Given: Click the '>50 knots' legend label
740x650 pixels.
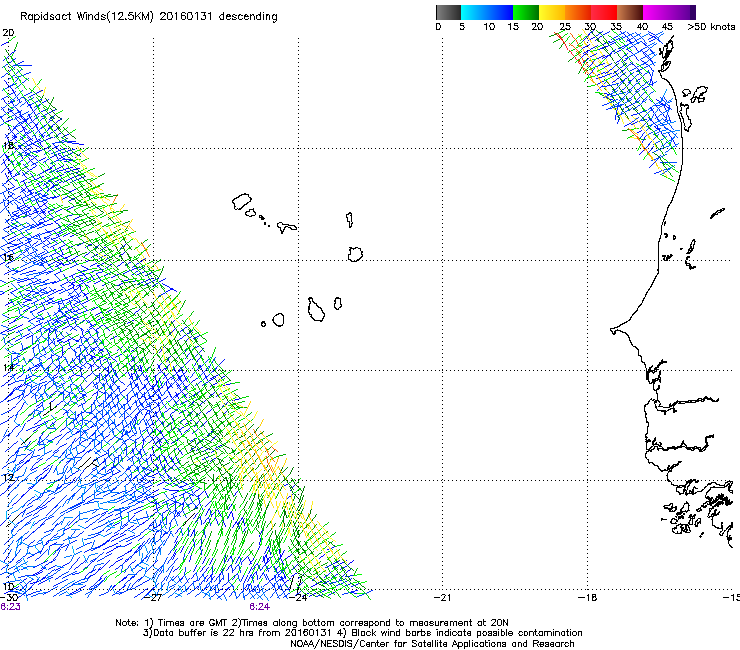Looking at the screenshot, I should click(711, 27).
